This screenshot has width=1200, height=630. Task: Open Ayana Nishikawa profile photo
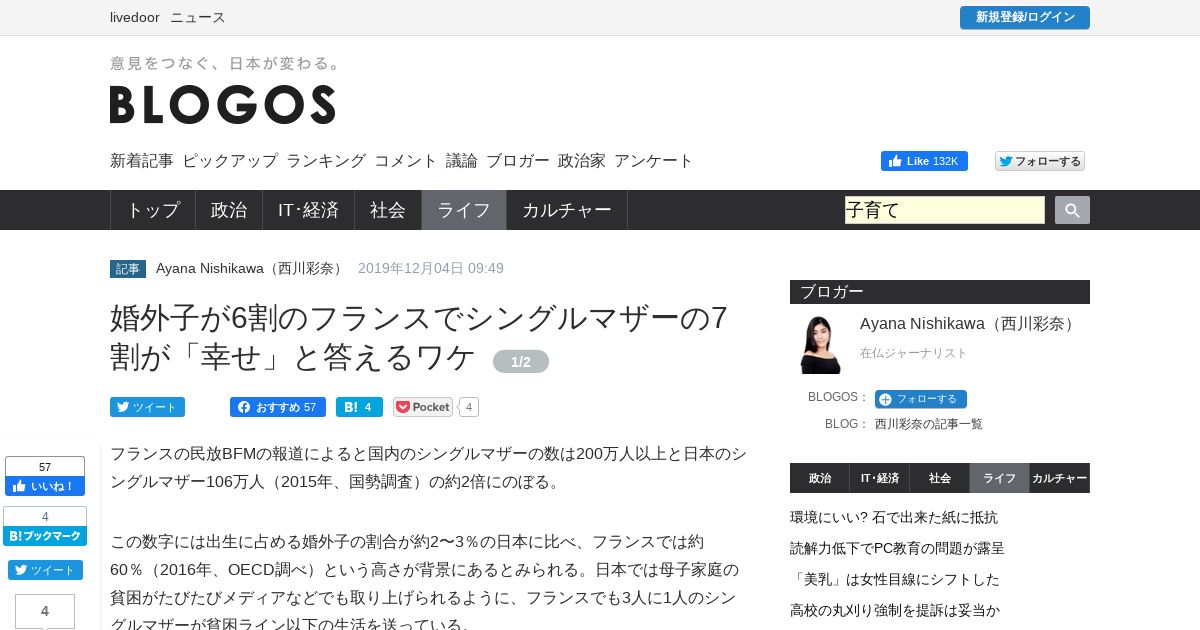tap(821, 344)
